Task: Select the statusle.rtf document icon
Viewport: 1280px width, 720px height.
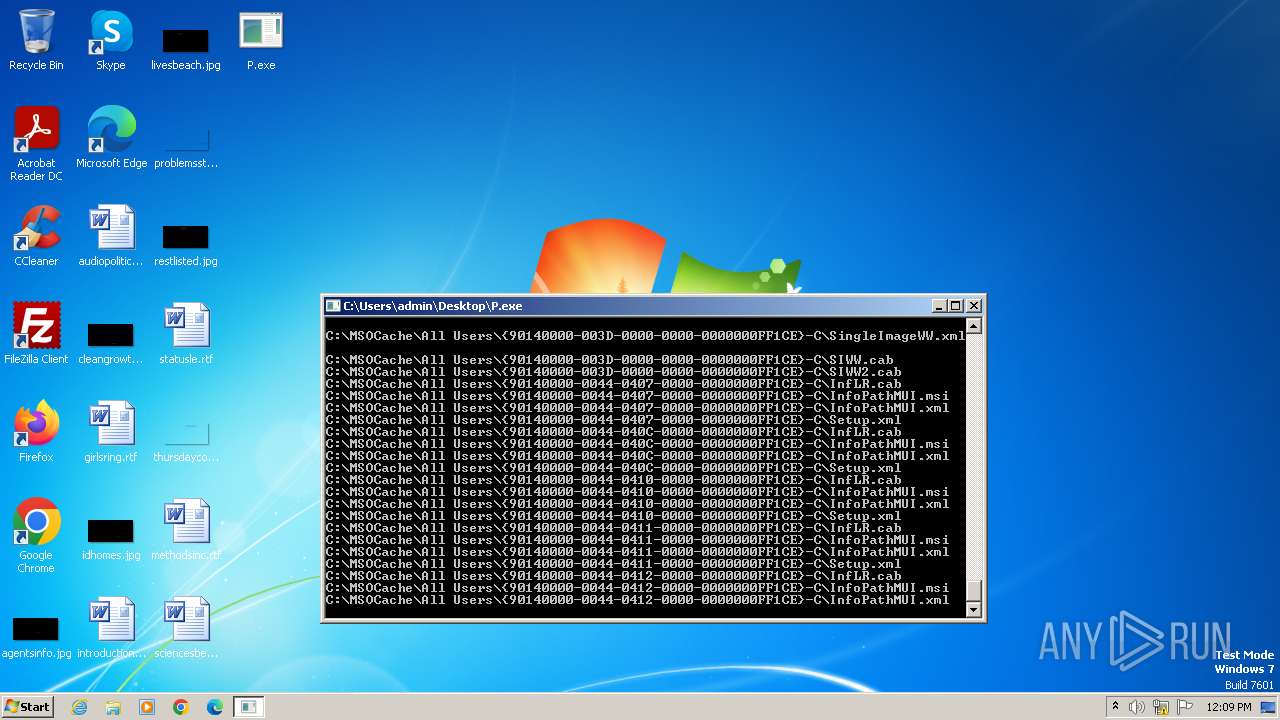Action: (x=186, y=334)
